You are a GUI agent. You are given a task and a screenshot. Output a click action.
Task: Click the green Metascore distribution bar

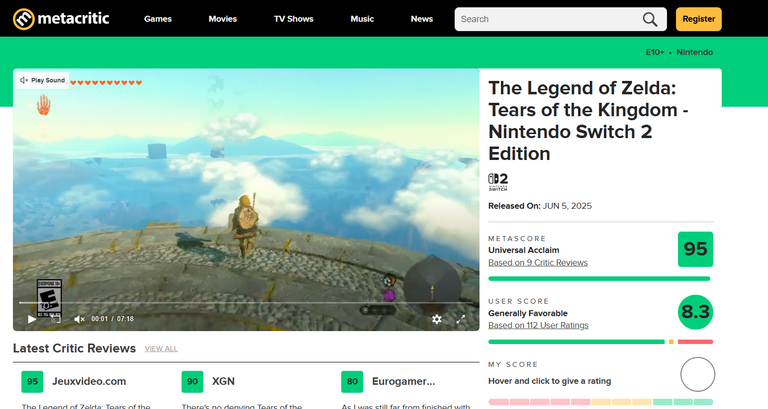(x=600, y=279)
